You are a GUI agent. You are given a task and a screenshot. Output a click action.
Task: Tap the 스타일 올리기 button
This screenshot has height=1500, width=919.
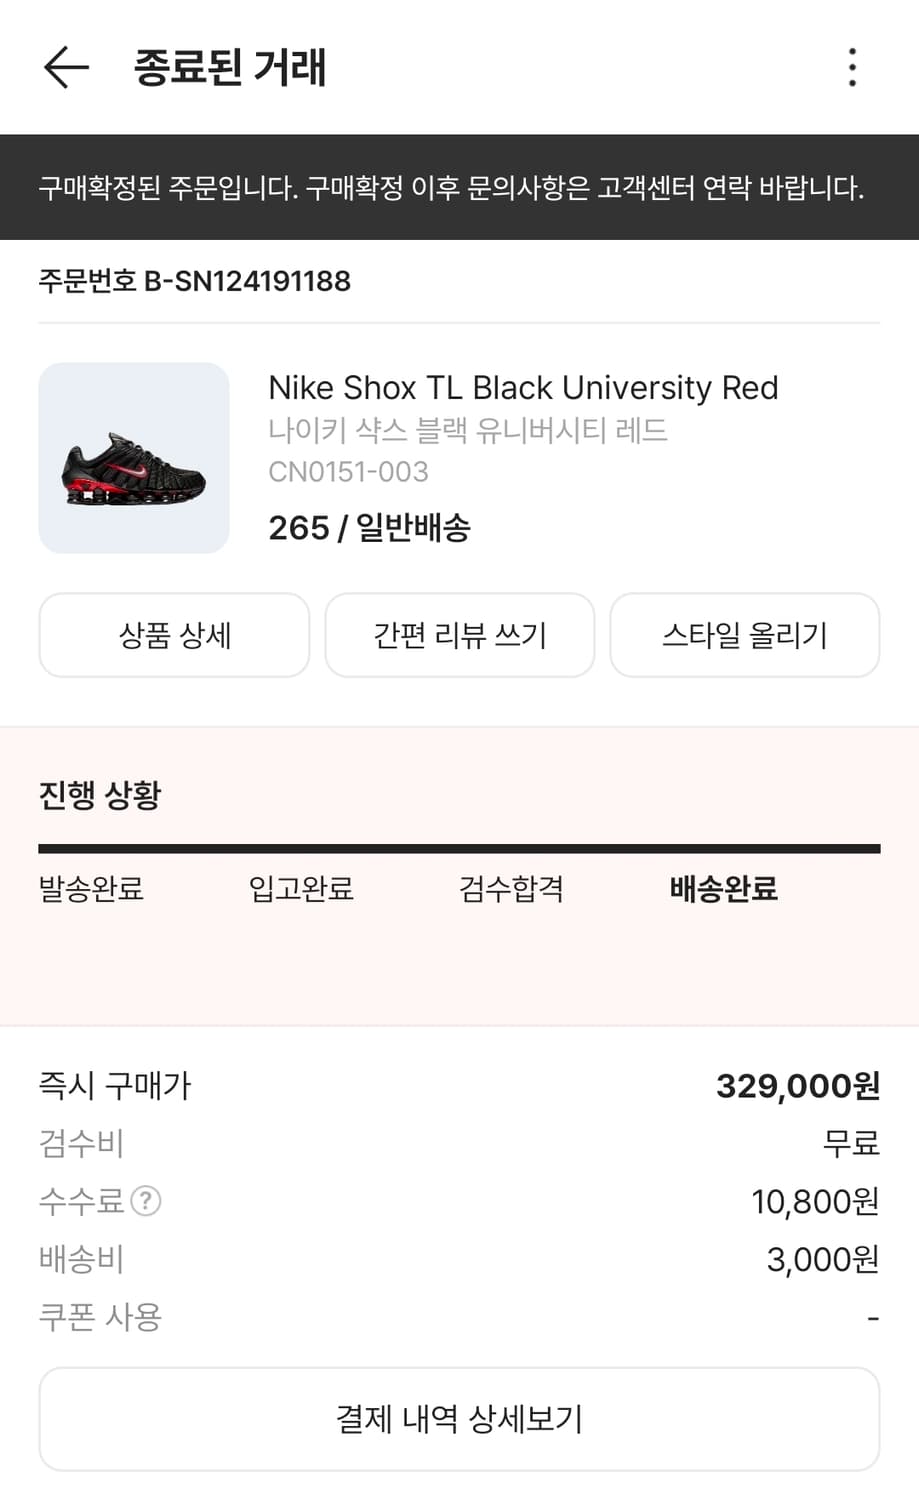744,635
